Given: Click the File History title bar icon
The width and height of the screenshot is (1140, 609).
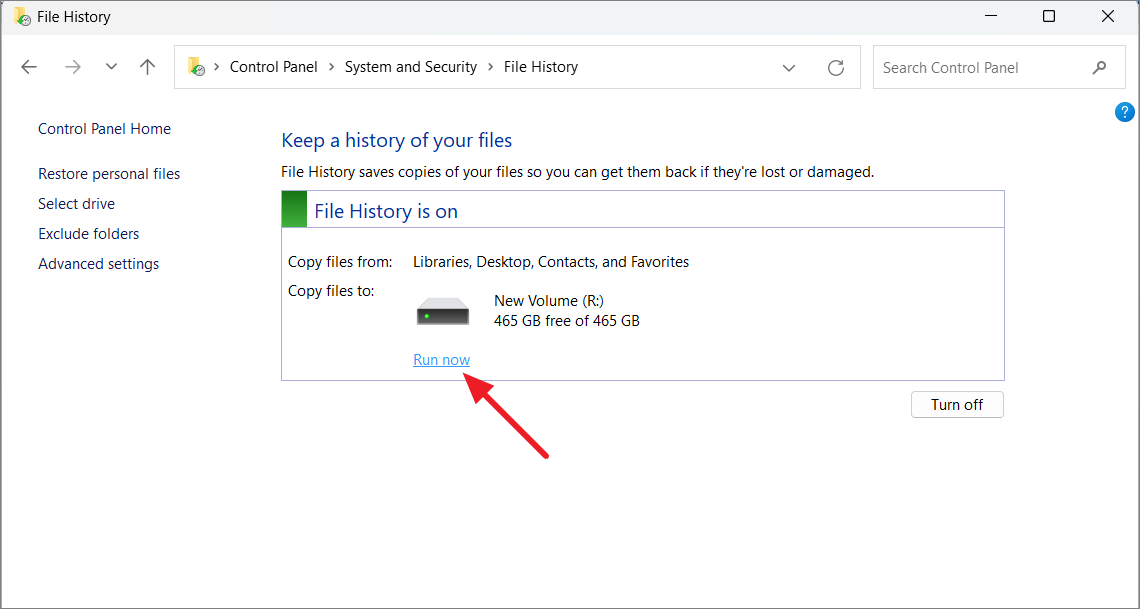Looking at the screenshot, I should click(23, 17).
